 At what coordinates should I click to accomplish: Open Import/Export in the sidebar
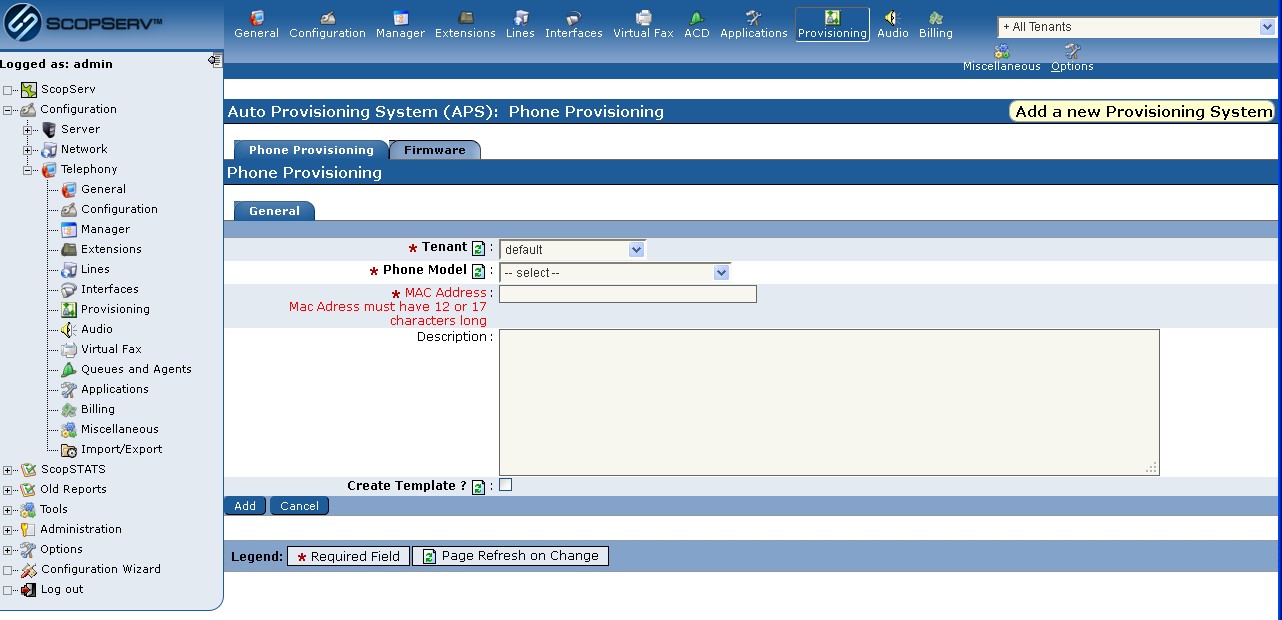[121, 449]
